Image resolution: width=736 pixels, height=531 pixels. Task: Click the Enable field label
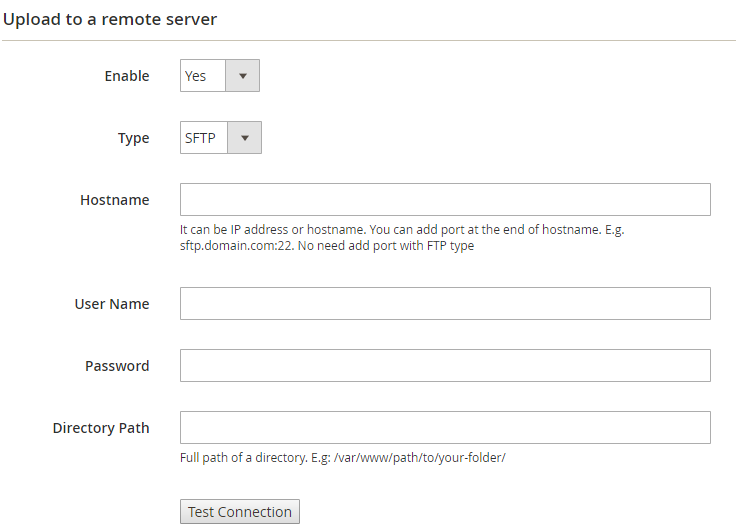pyautogui.click(x=127, y=76)
